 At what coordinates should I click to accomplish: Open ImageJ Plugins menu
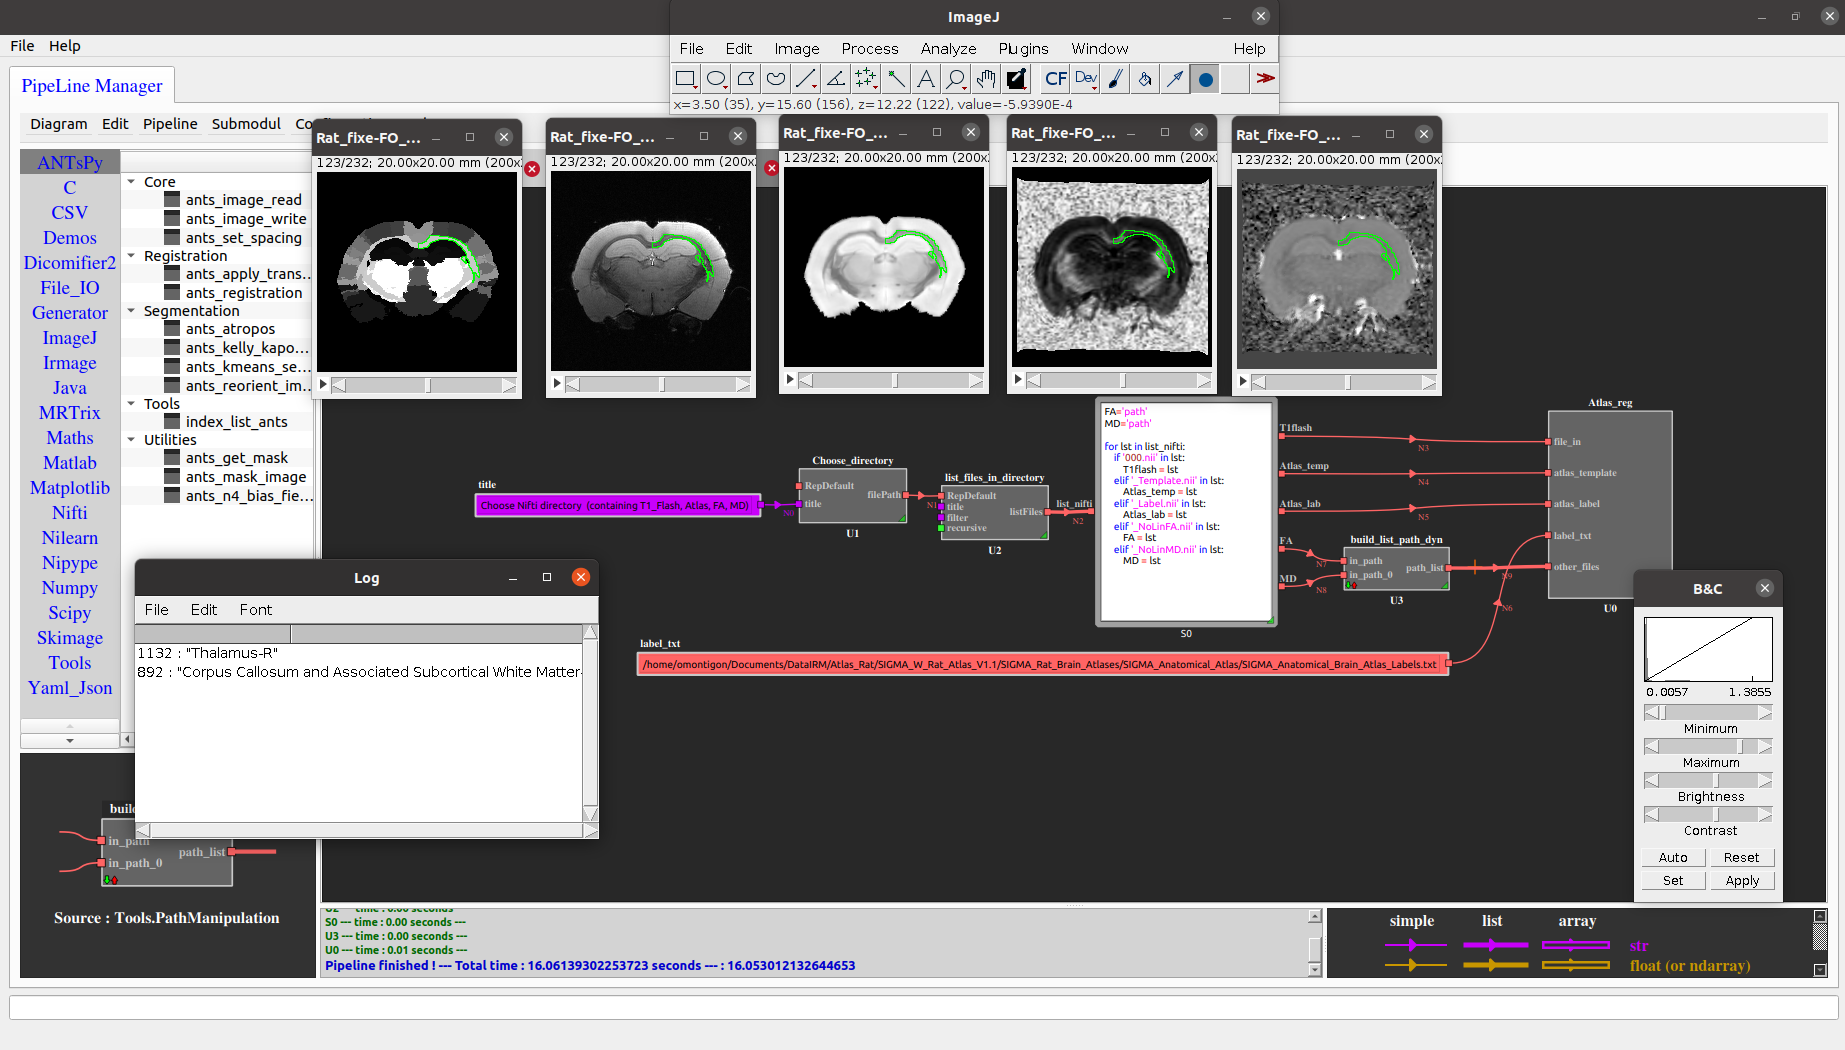[x=1023, y=48]
